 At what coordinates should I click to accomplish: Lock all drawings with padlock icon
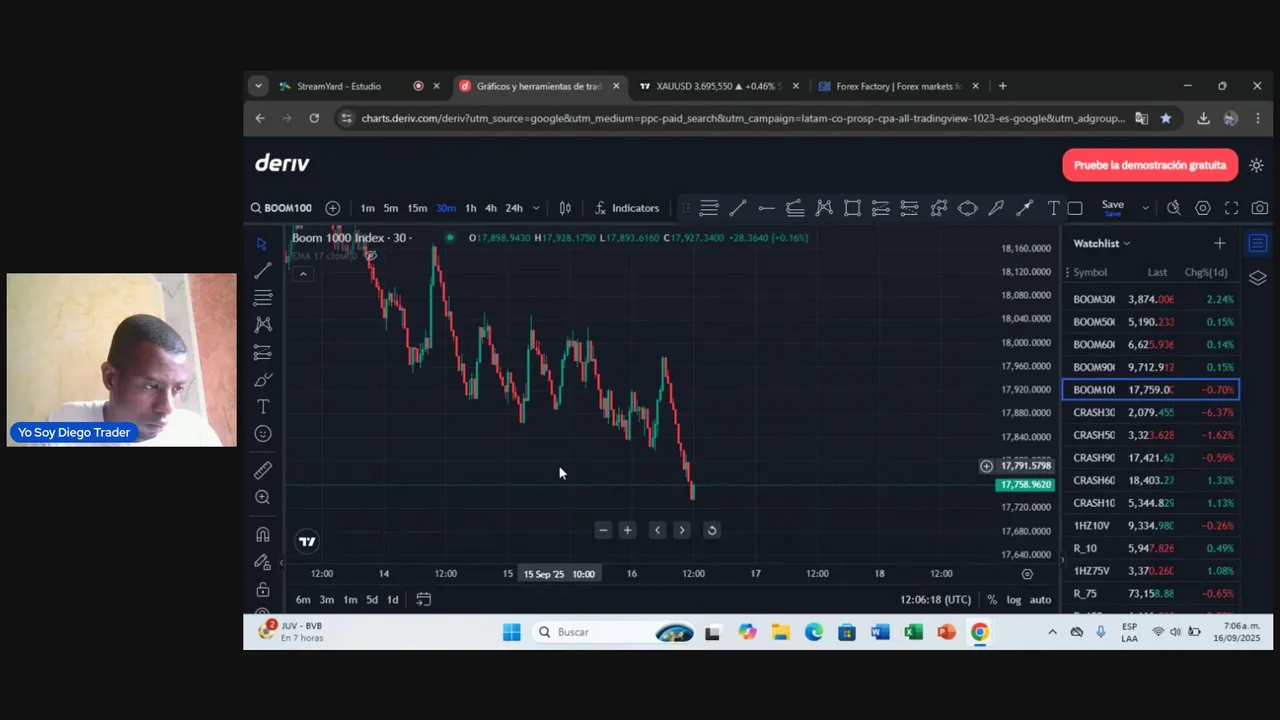pos(263,589)
